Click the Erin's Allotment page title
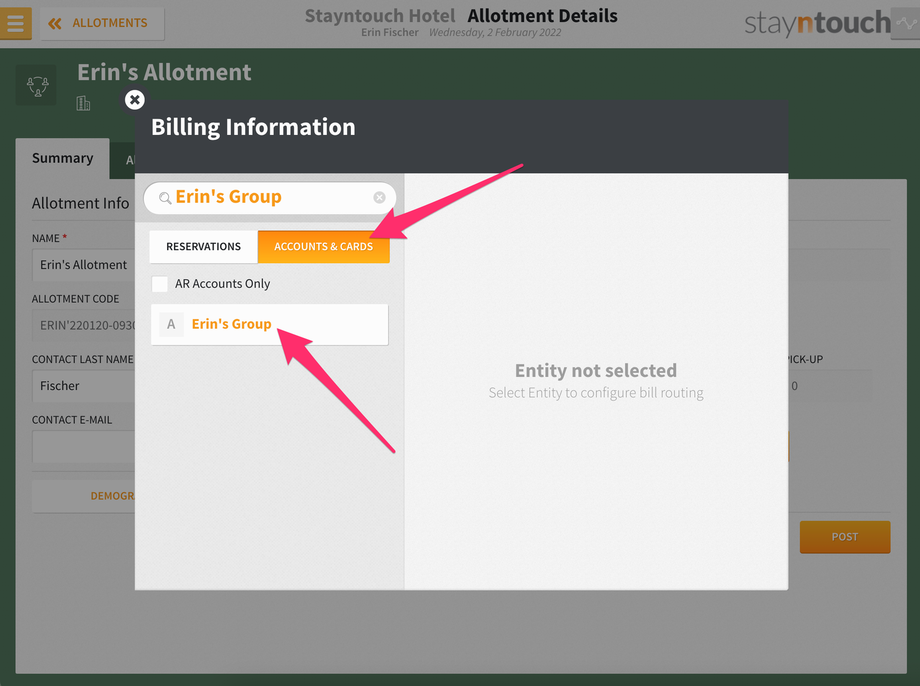The height and width of the screenshot is (686, 920). [x=164, y=72]
